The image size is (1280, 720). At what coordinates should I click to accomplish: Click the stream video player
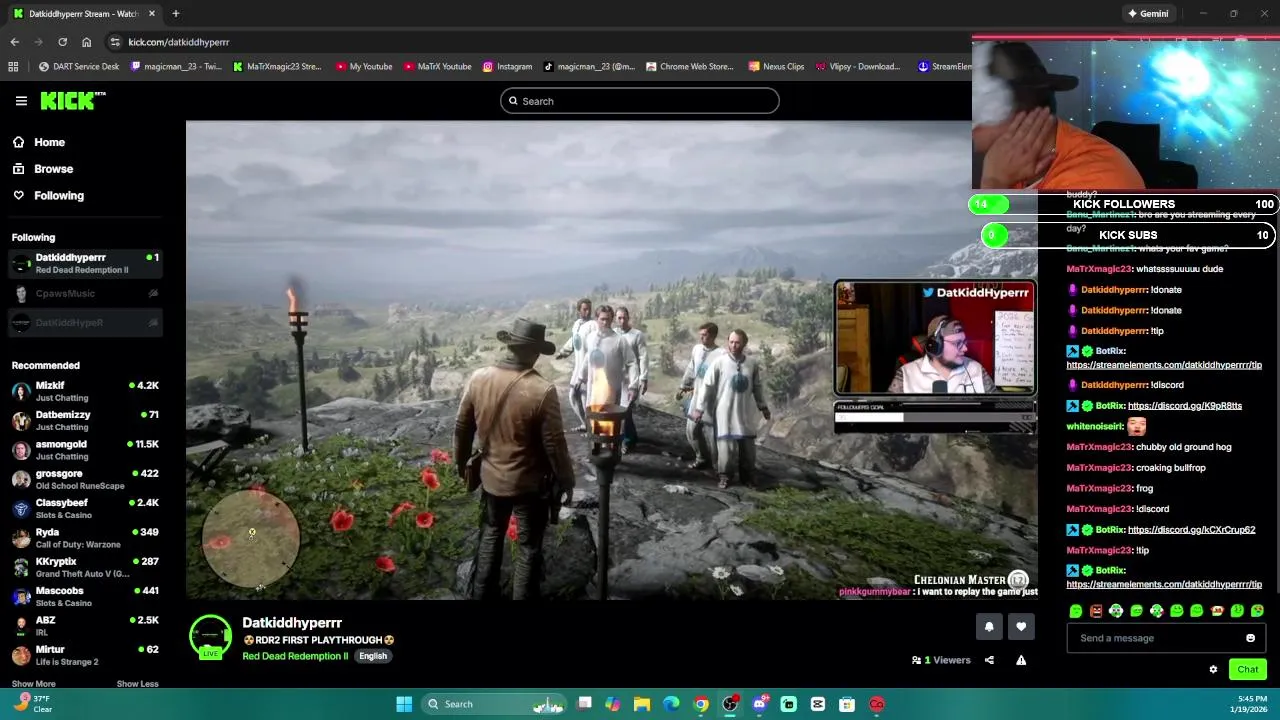point(611,361)
